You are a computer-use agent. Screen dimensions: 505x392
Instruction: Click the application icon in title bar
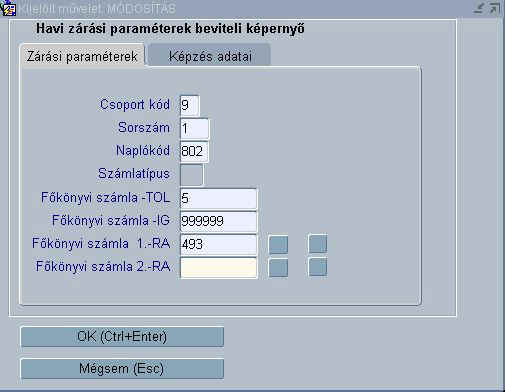coord(7,8)
